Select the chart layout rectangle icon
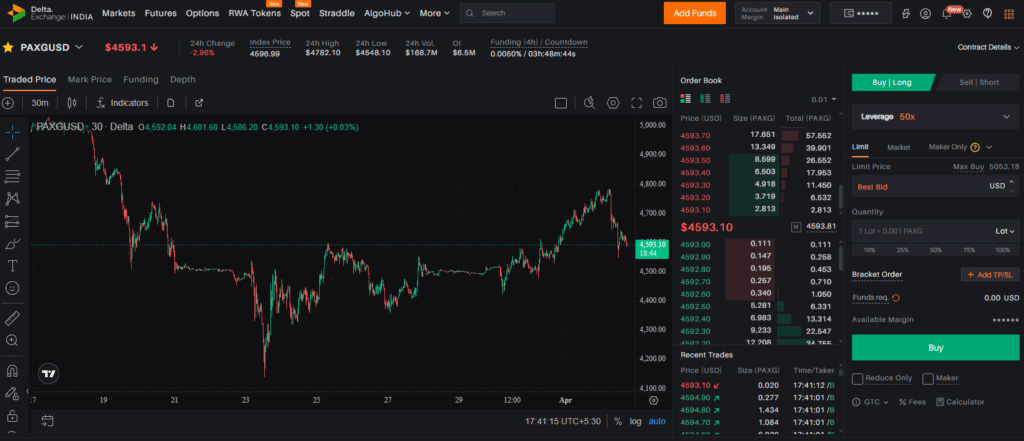1024x441 pixels. click(560, 103)
